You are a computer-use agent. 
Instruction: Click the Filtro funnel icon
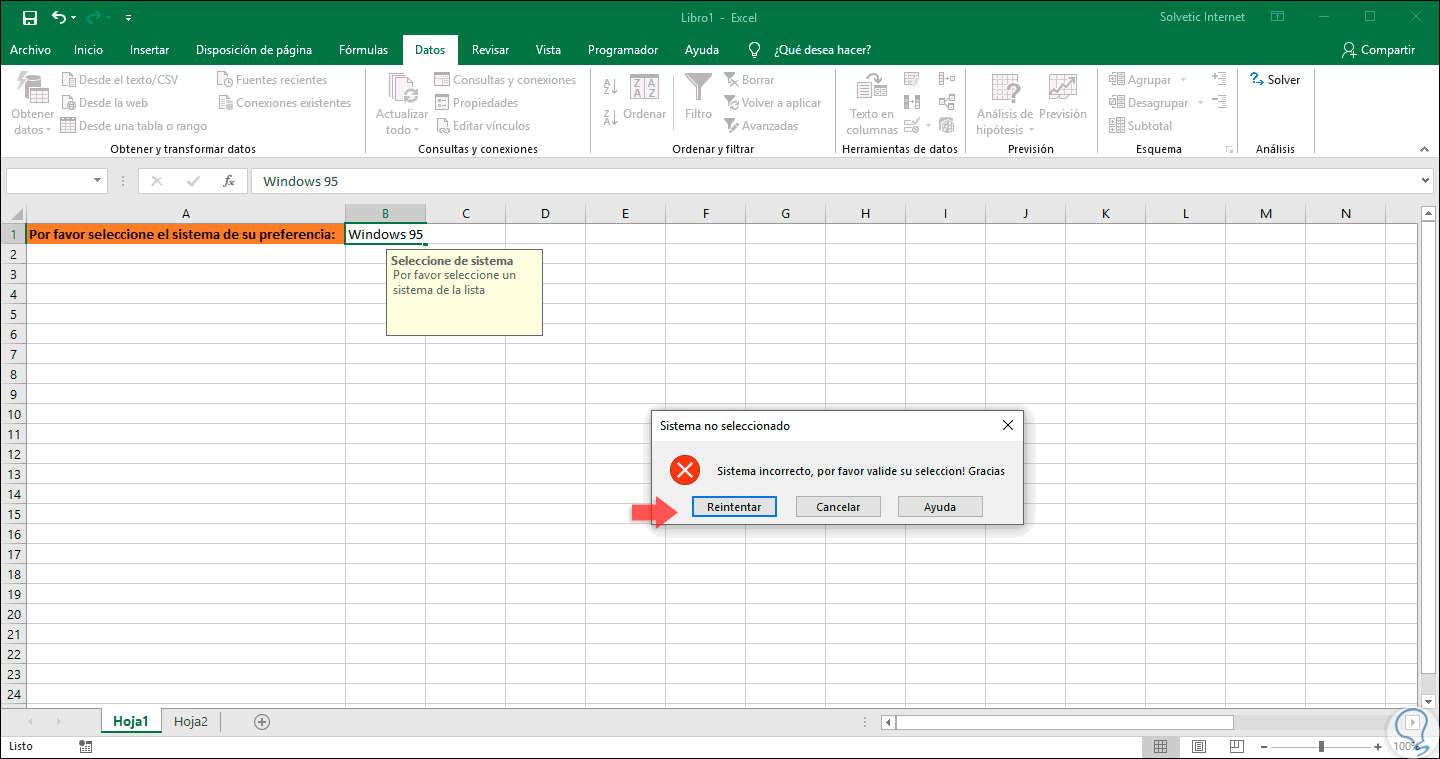click(x=698, y=88)
